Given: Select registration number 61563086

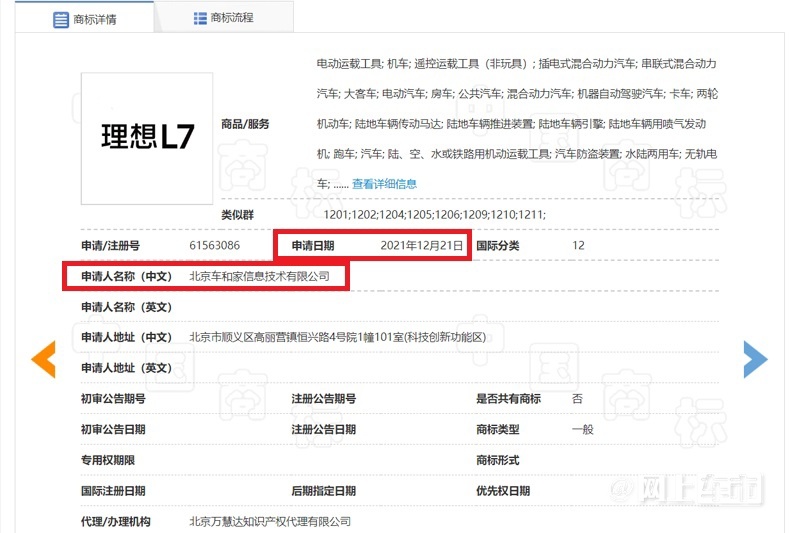Looking at the screenshot, I should click(x=214, y=245).
